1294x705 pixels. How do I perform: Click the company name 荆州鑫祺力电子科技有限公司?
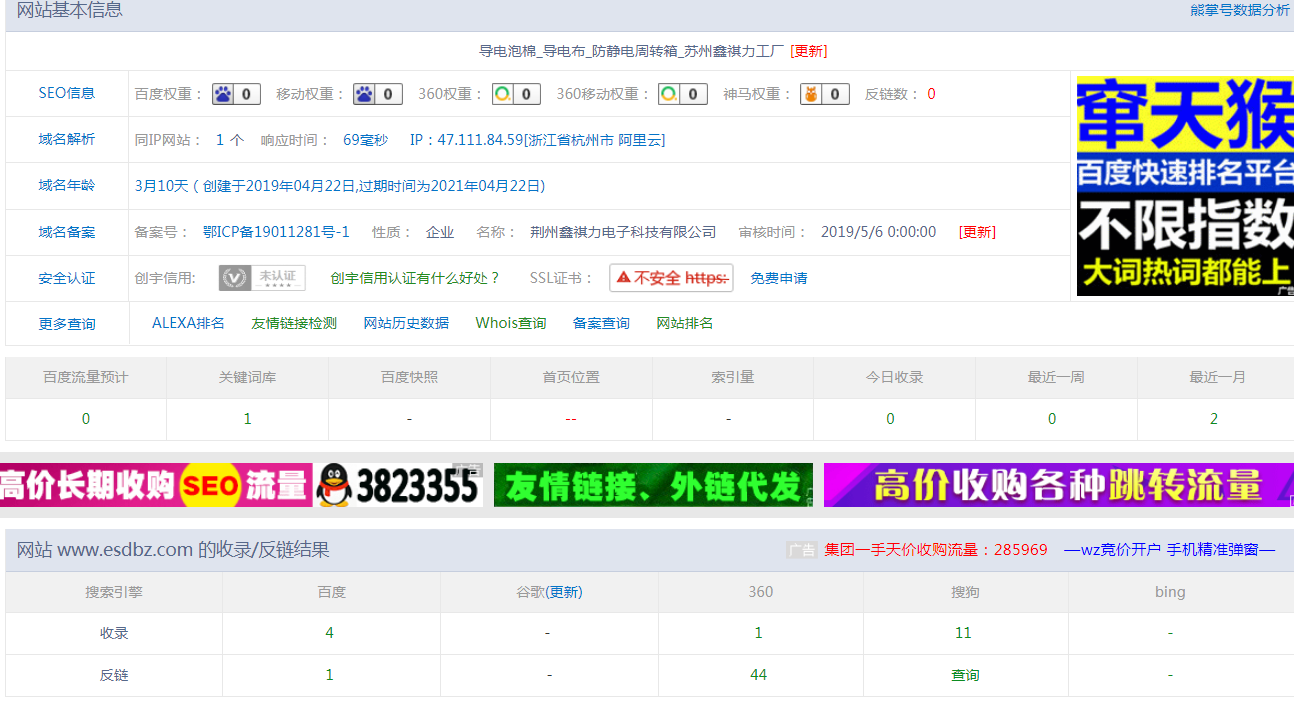click(x=623, y=232)
